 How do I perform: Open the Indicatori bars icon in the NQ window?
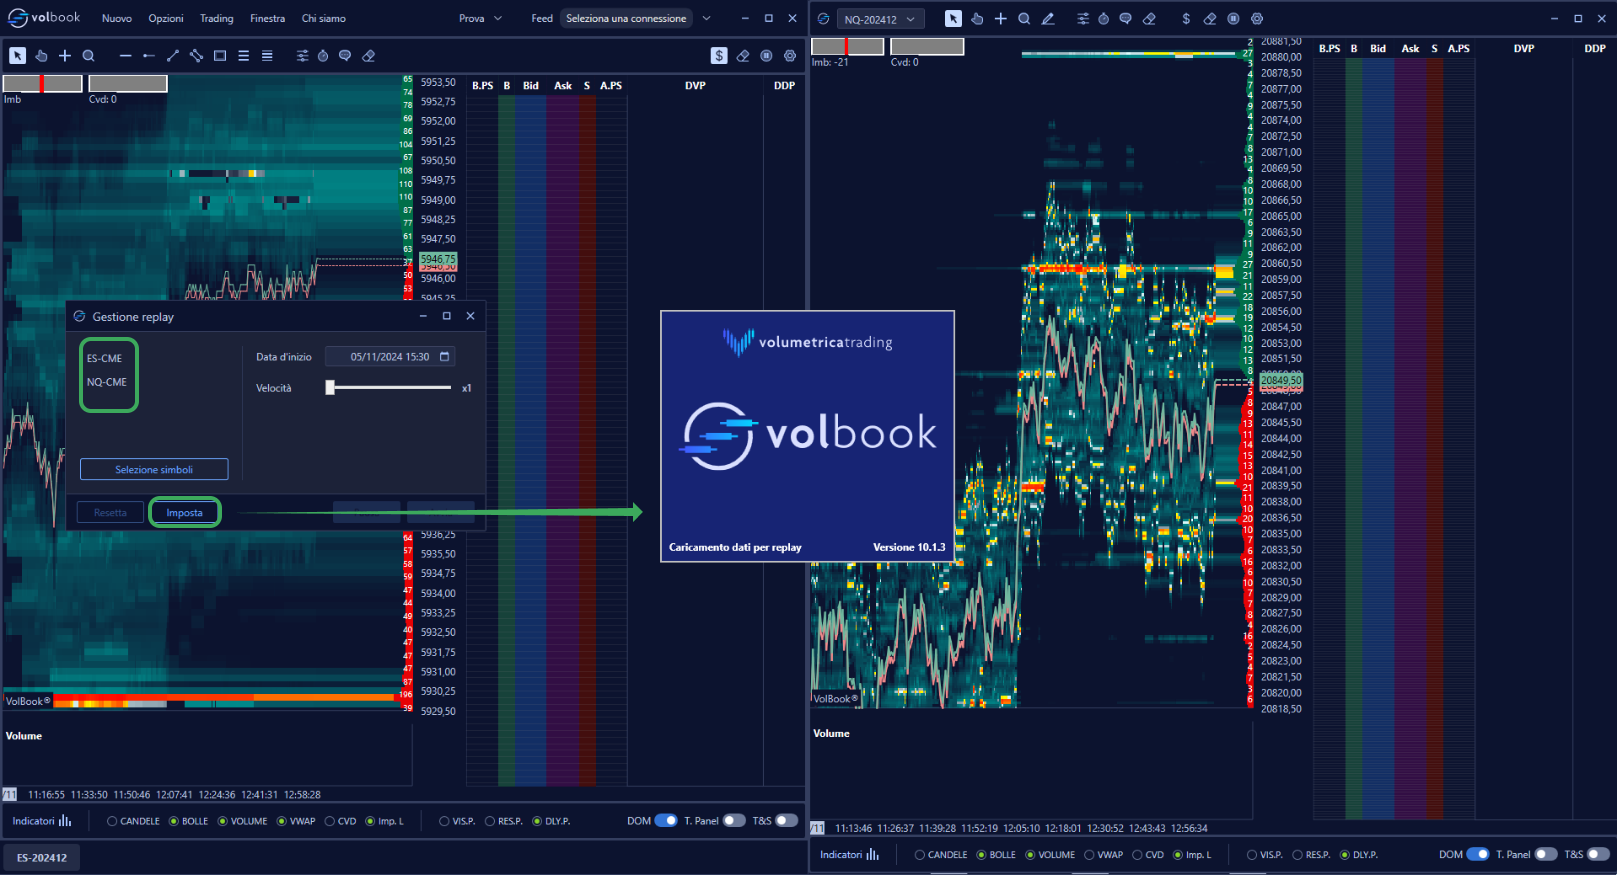click(x=872, y=854)
